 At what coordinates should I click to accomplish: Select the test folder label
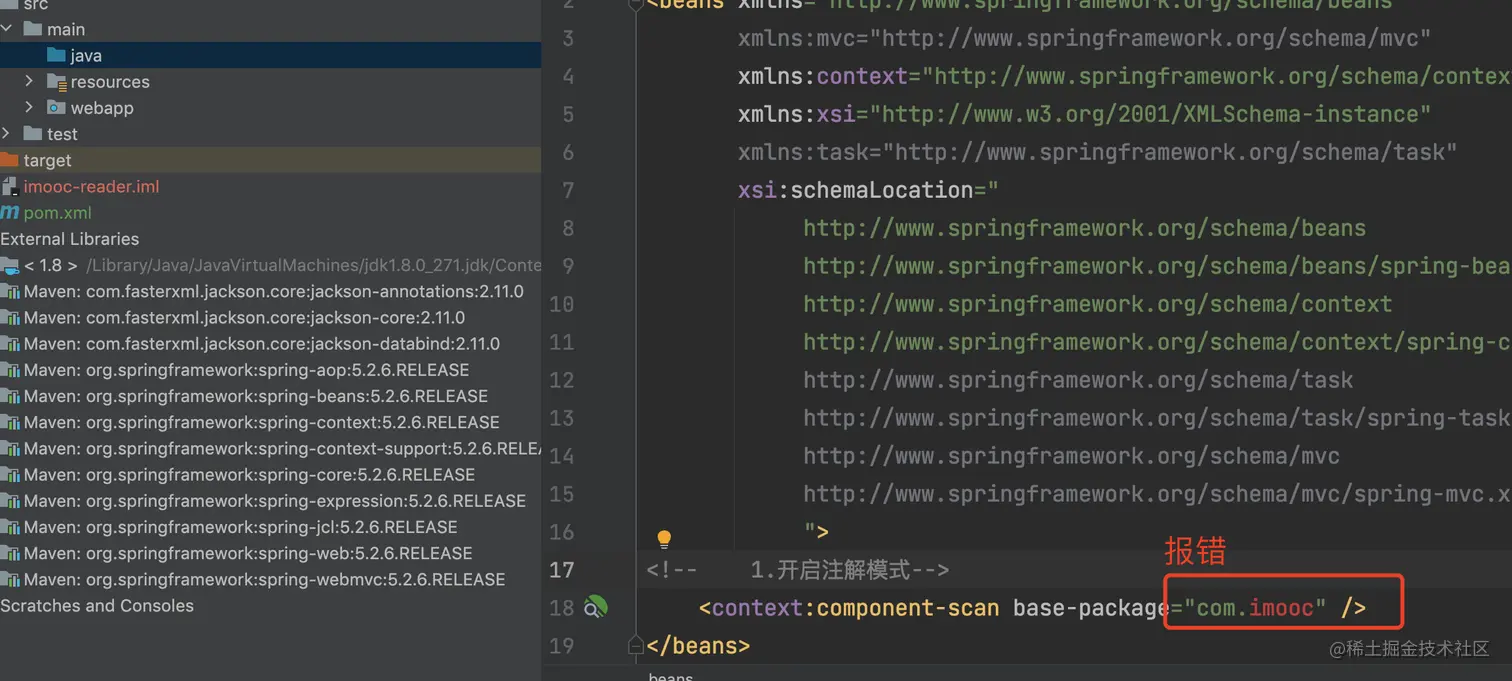click(62, 133)
